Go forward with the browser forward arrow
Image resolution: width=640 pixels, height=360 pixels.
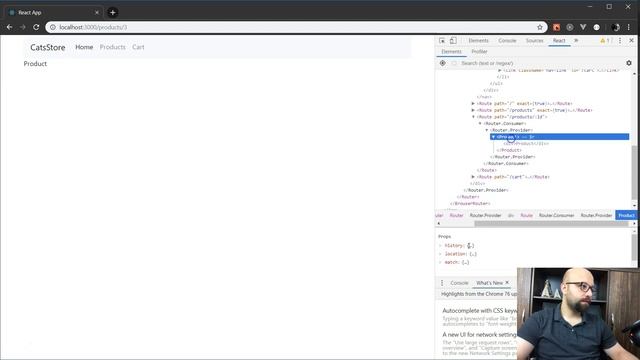[x=23, y=27]
